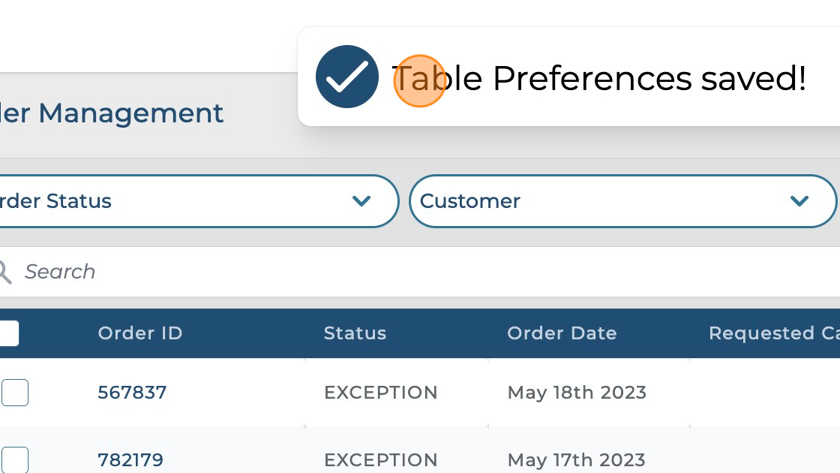Open order 782179 link

coord(130,460)
